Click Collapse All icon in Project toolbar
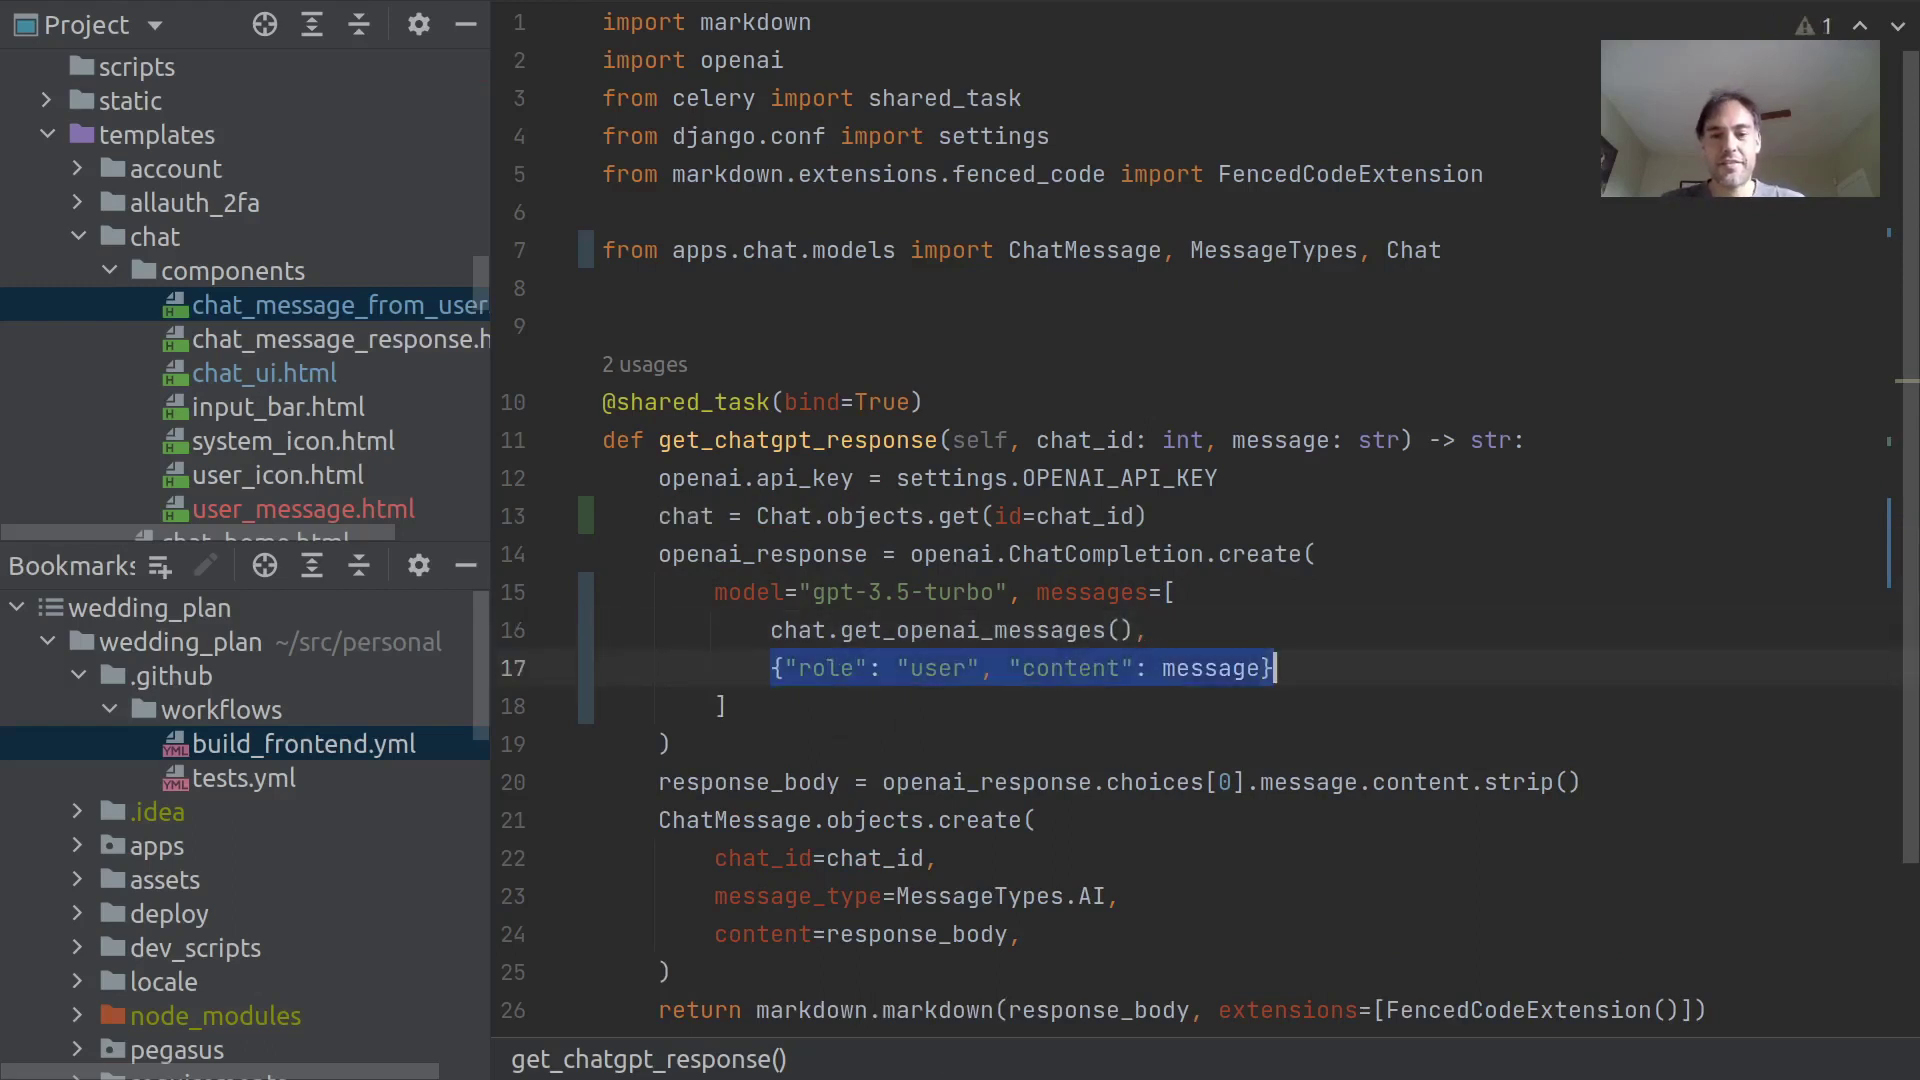Image resolution: width=1920 pixels, height=1080 pixels. tap(359, 25)
